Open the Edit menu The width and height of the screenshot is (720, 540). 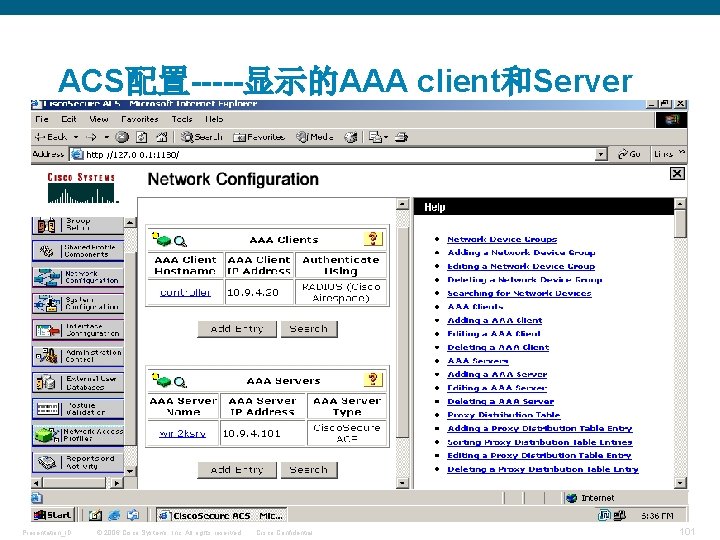(69, 119)
